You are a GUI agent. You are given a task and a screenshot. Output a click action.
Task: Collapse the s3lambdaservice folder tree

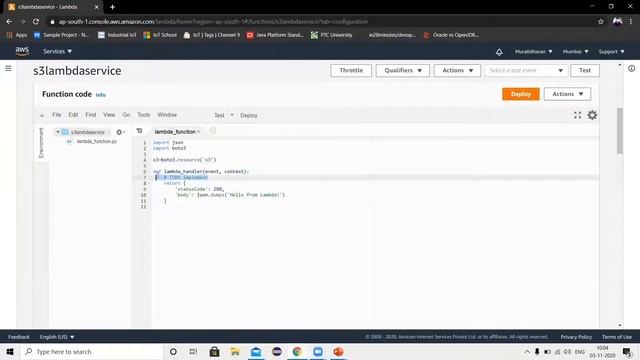click(58, 132)
